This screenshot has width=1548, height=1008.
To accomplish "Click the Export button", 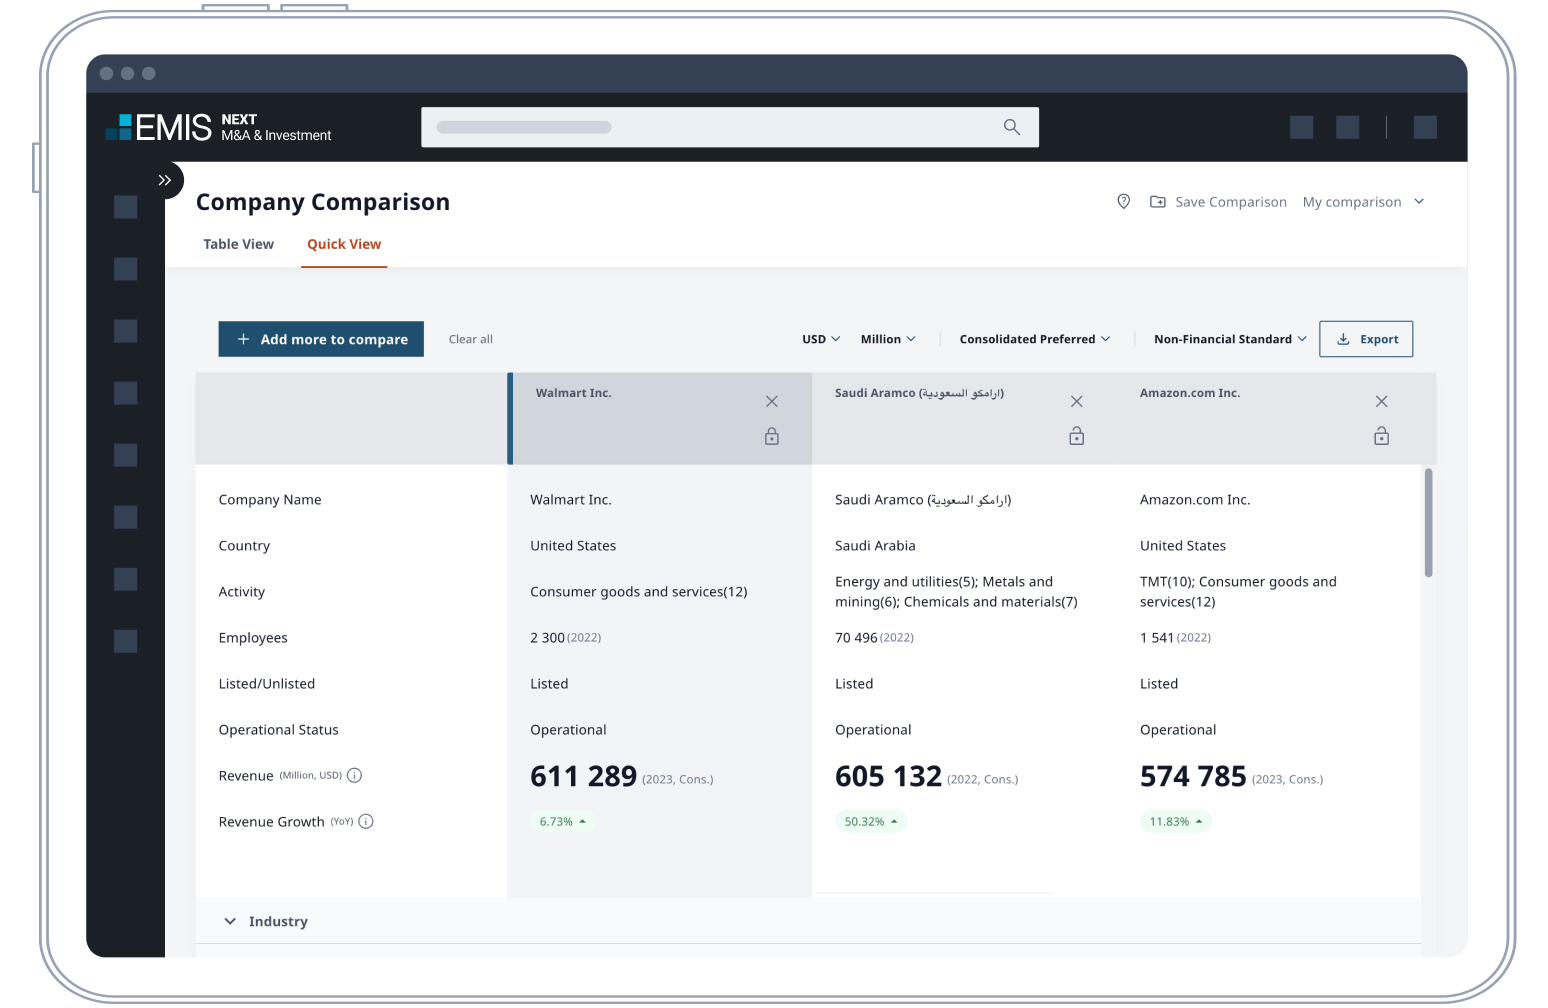I will 1366,339.
